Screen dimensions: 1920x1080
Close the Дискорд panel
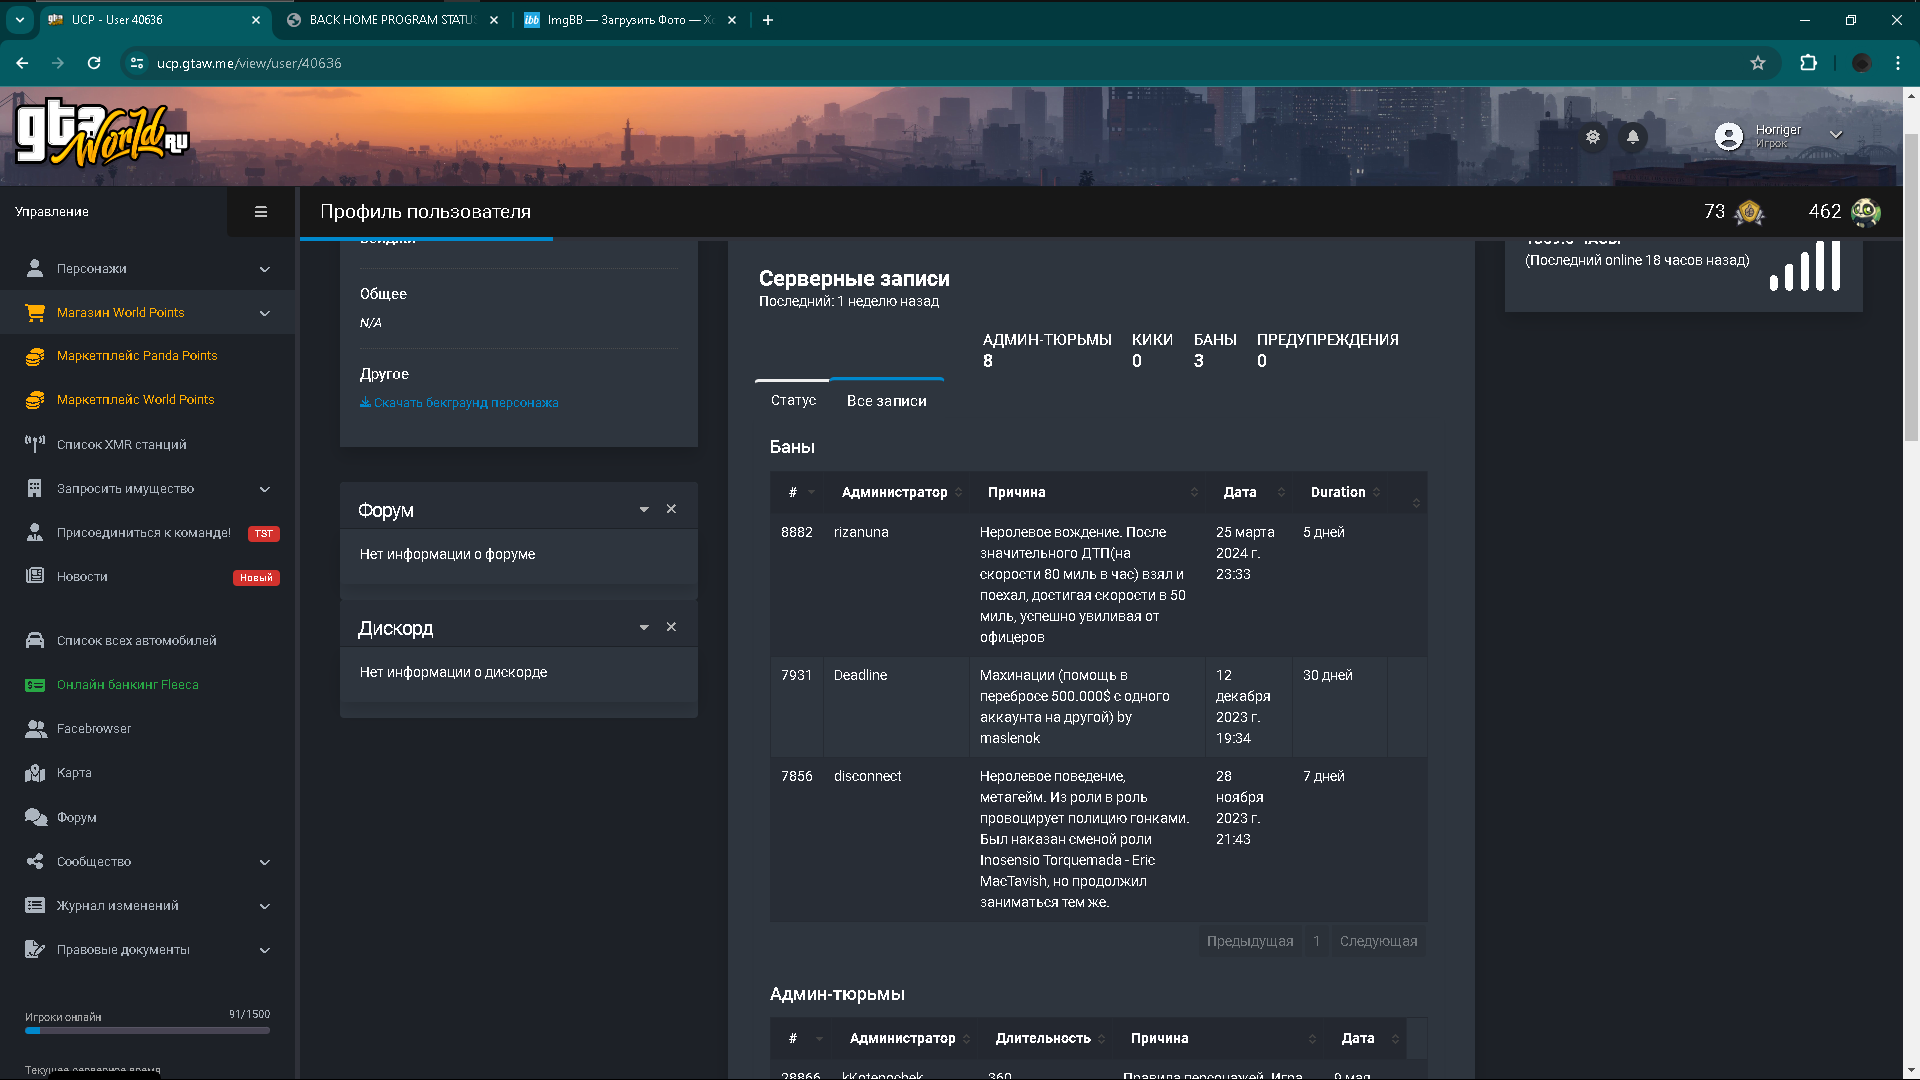pyautogui.click(x=671, y=628)
